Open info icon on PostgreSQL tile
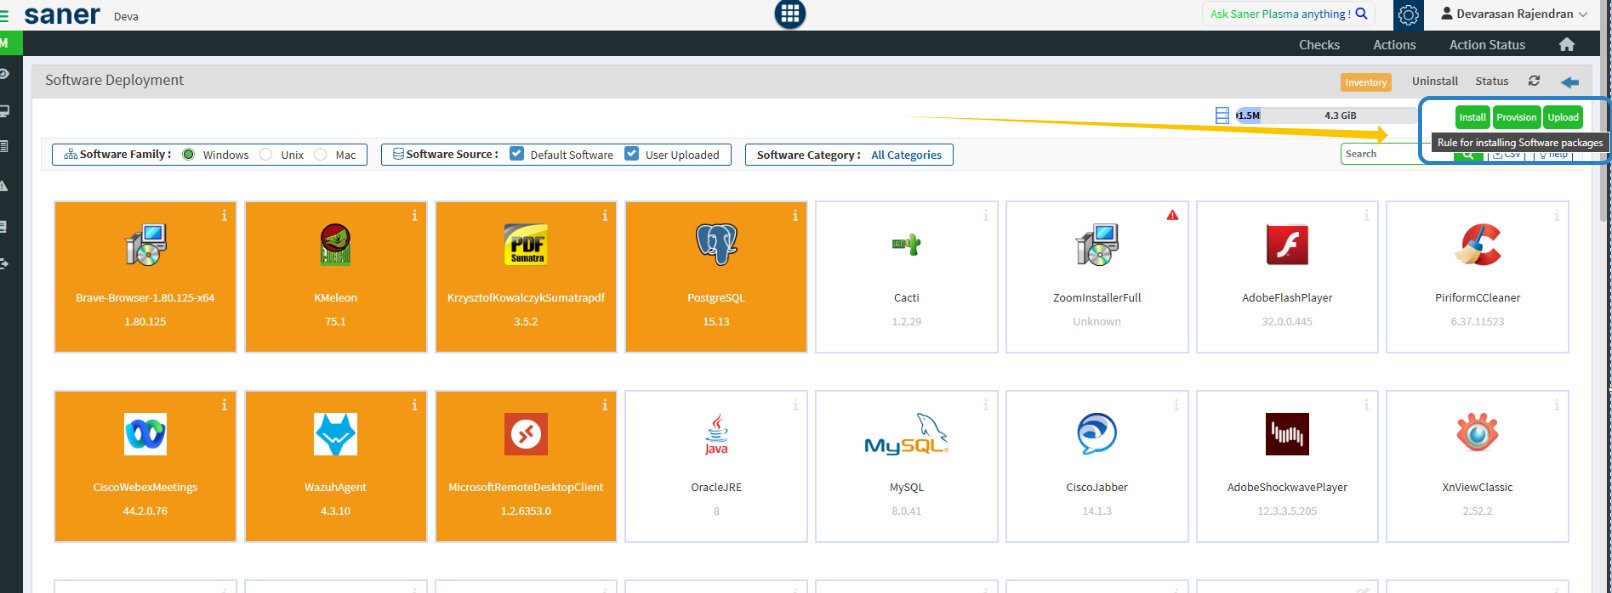This screenshot has width=1612, height=593. 795,216
